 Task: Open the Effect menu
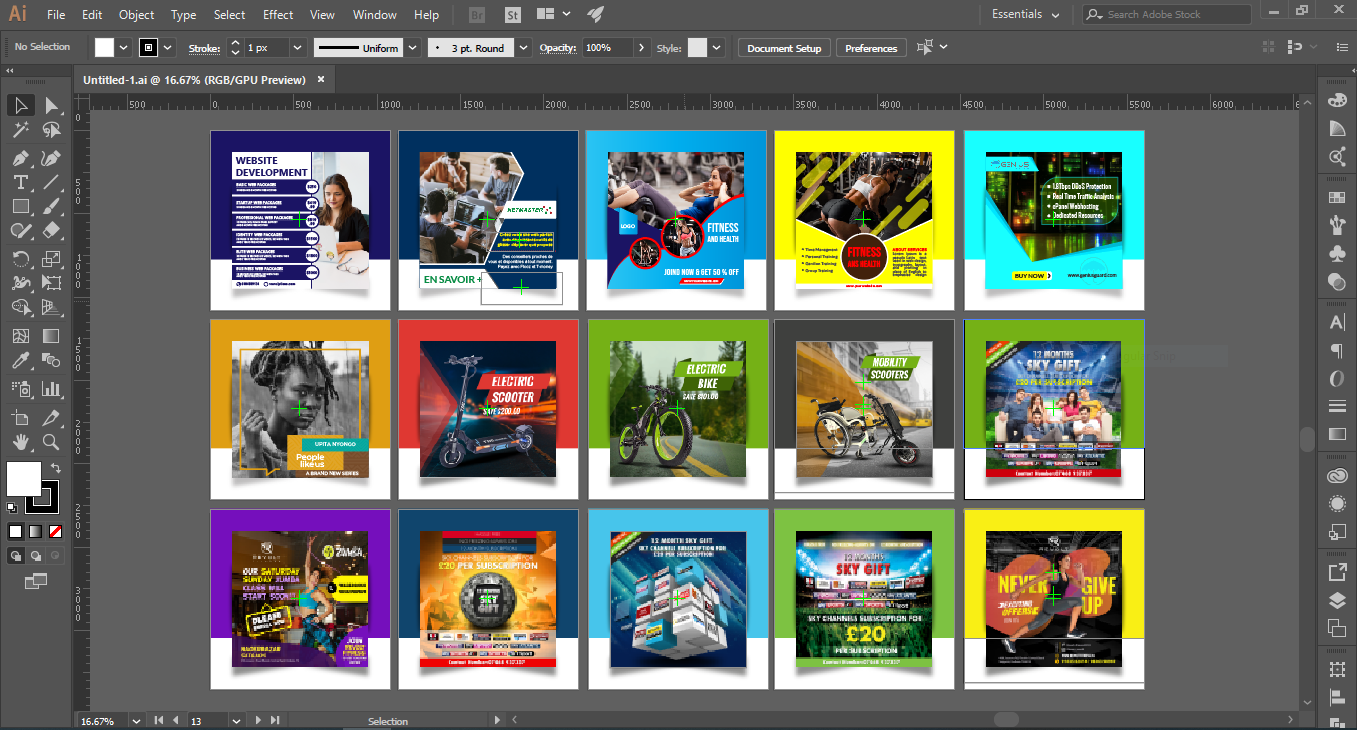click(x=277, y=14)
